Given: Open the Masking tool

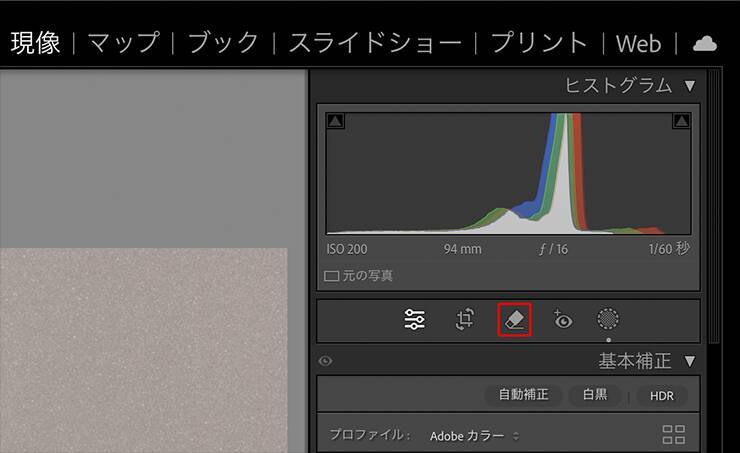Looking at the screenshot, I should pyautogui.click(x=608, y=320).
